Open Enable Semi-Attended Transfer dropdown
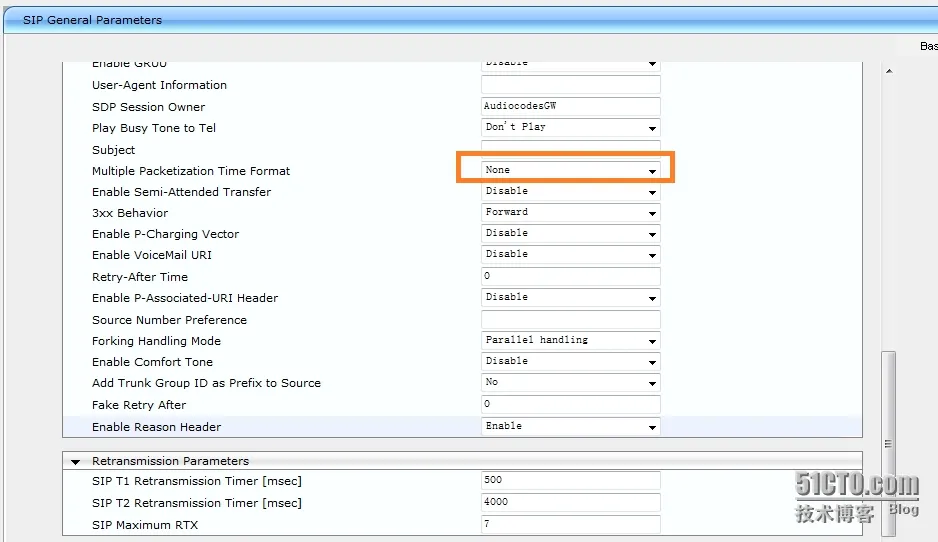Screen dimensions: 938x542 click(570, 191)
